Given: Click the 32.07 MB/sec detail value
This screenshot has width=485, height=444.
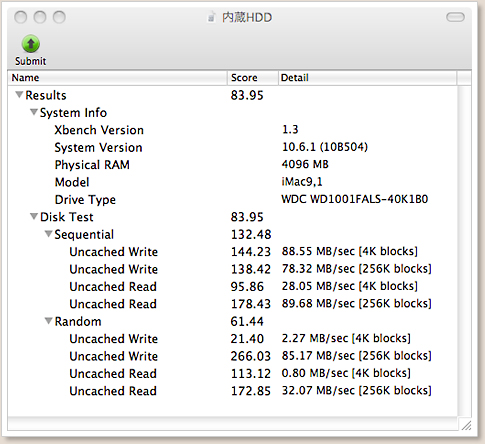Looking at the screenshot, I should (356, 390).
